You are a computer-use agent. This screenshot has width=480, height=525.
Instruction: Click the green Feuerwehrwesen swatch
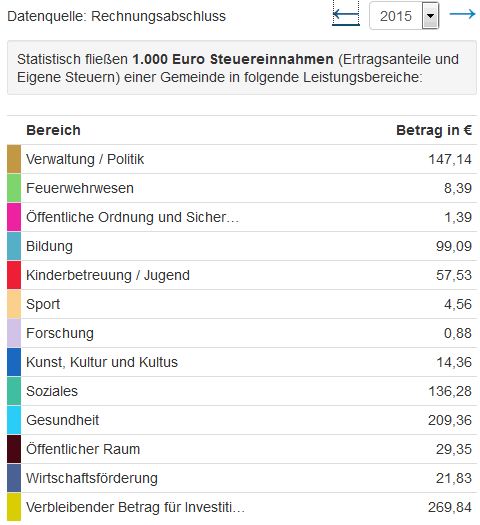coord(14,188)
